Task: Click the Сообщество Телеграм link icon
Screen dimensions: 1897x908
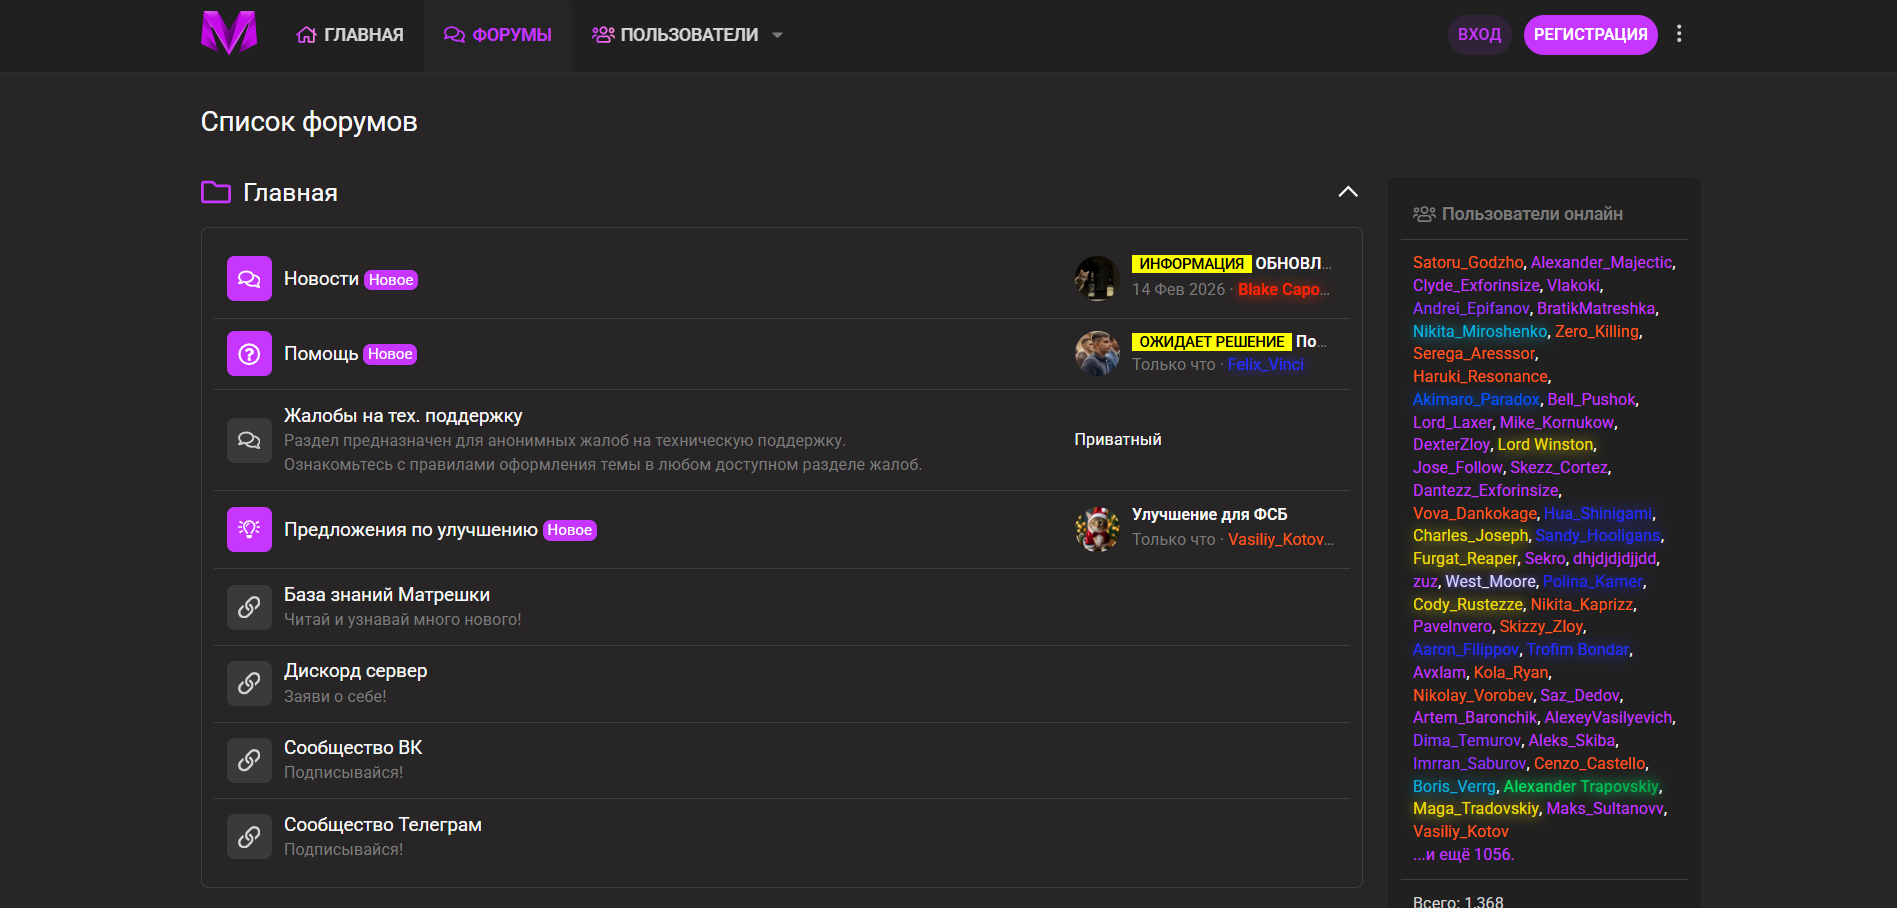Action: point(249,836)
